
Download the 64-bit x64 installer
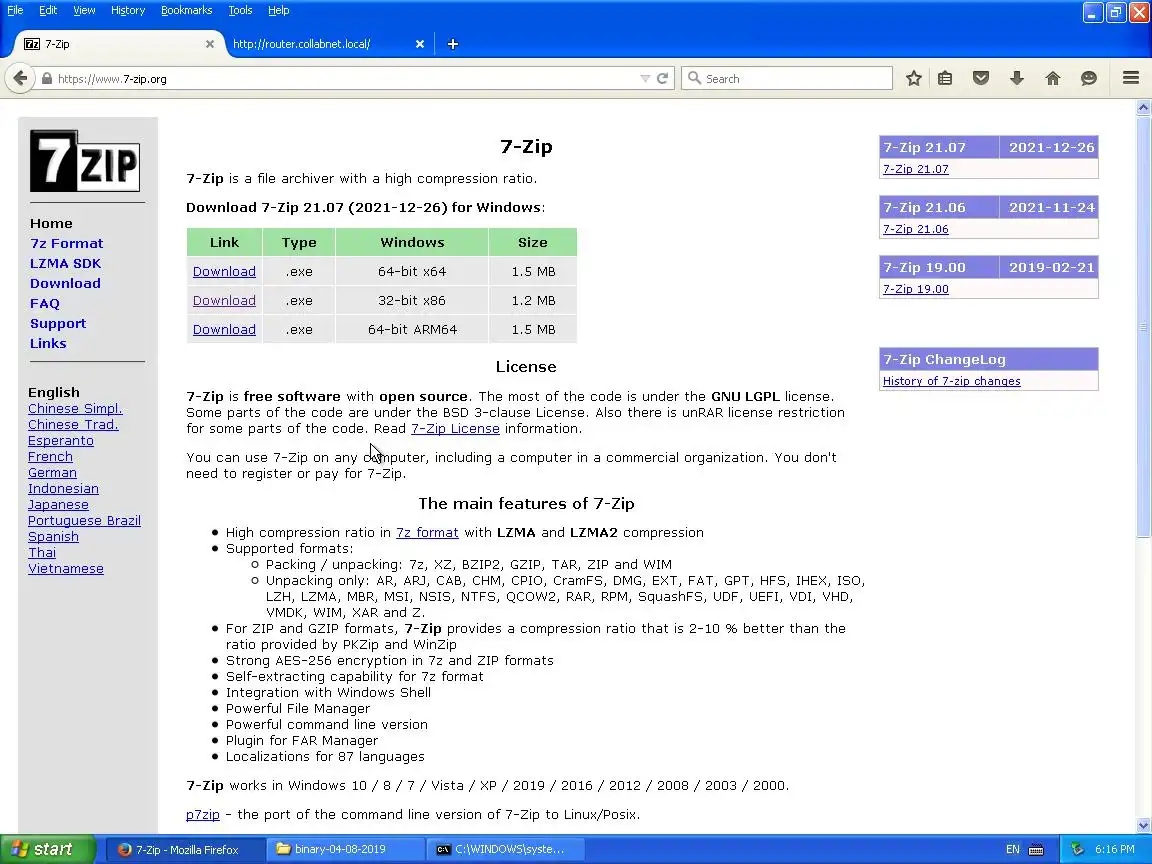coord(224,272)
